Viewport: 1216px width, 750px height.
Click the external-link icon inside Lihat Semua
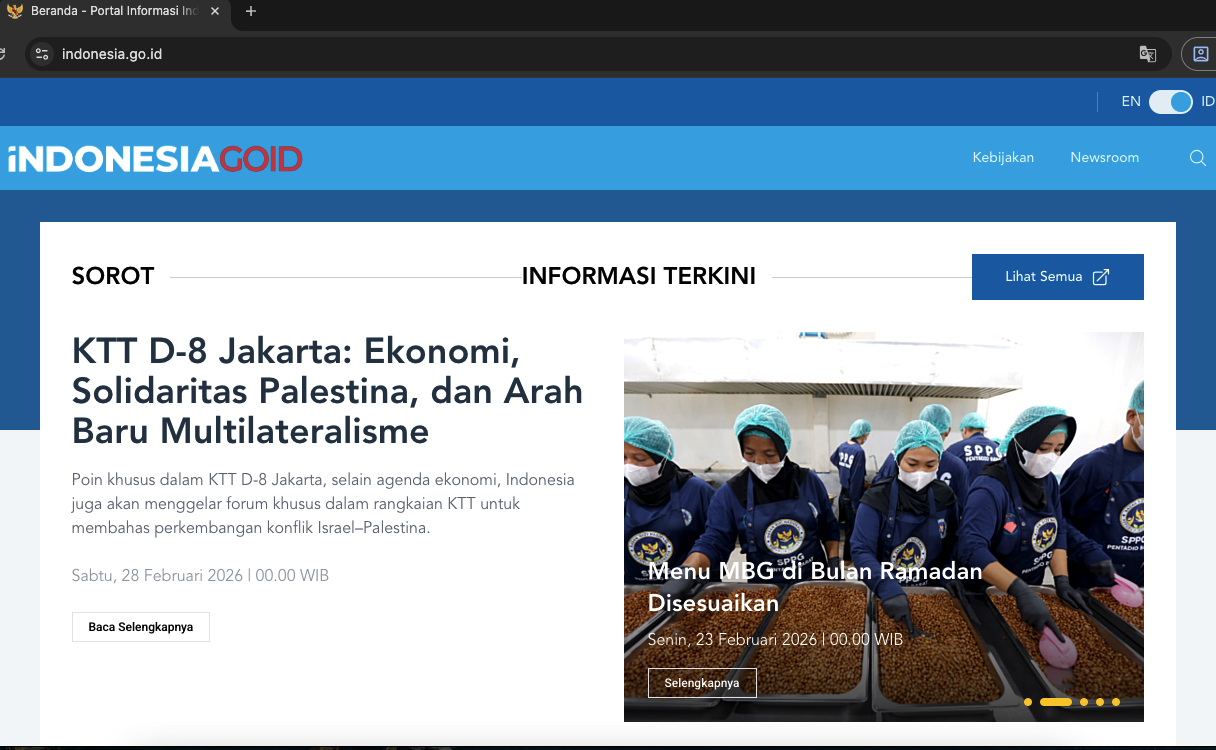1102,276
